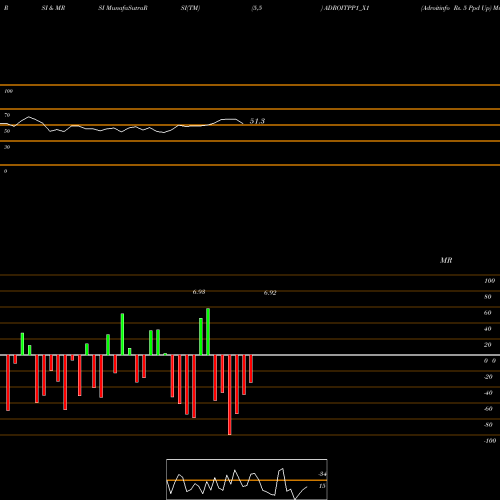The image size is (500, 500).
Task: Click the longest red bar reaching -100
Action: pos(229,395)
